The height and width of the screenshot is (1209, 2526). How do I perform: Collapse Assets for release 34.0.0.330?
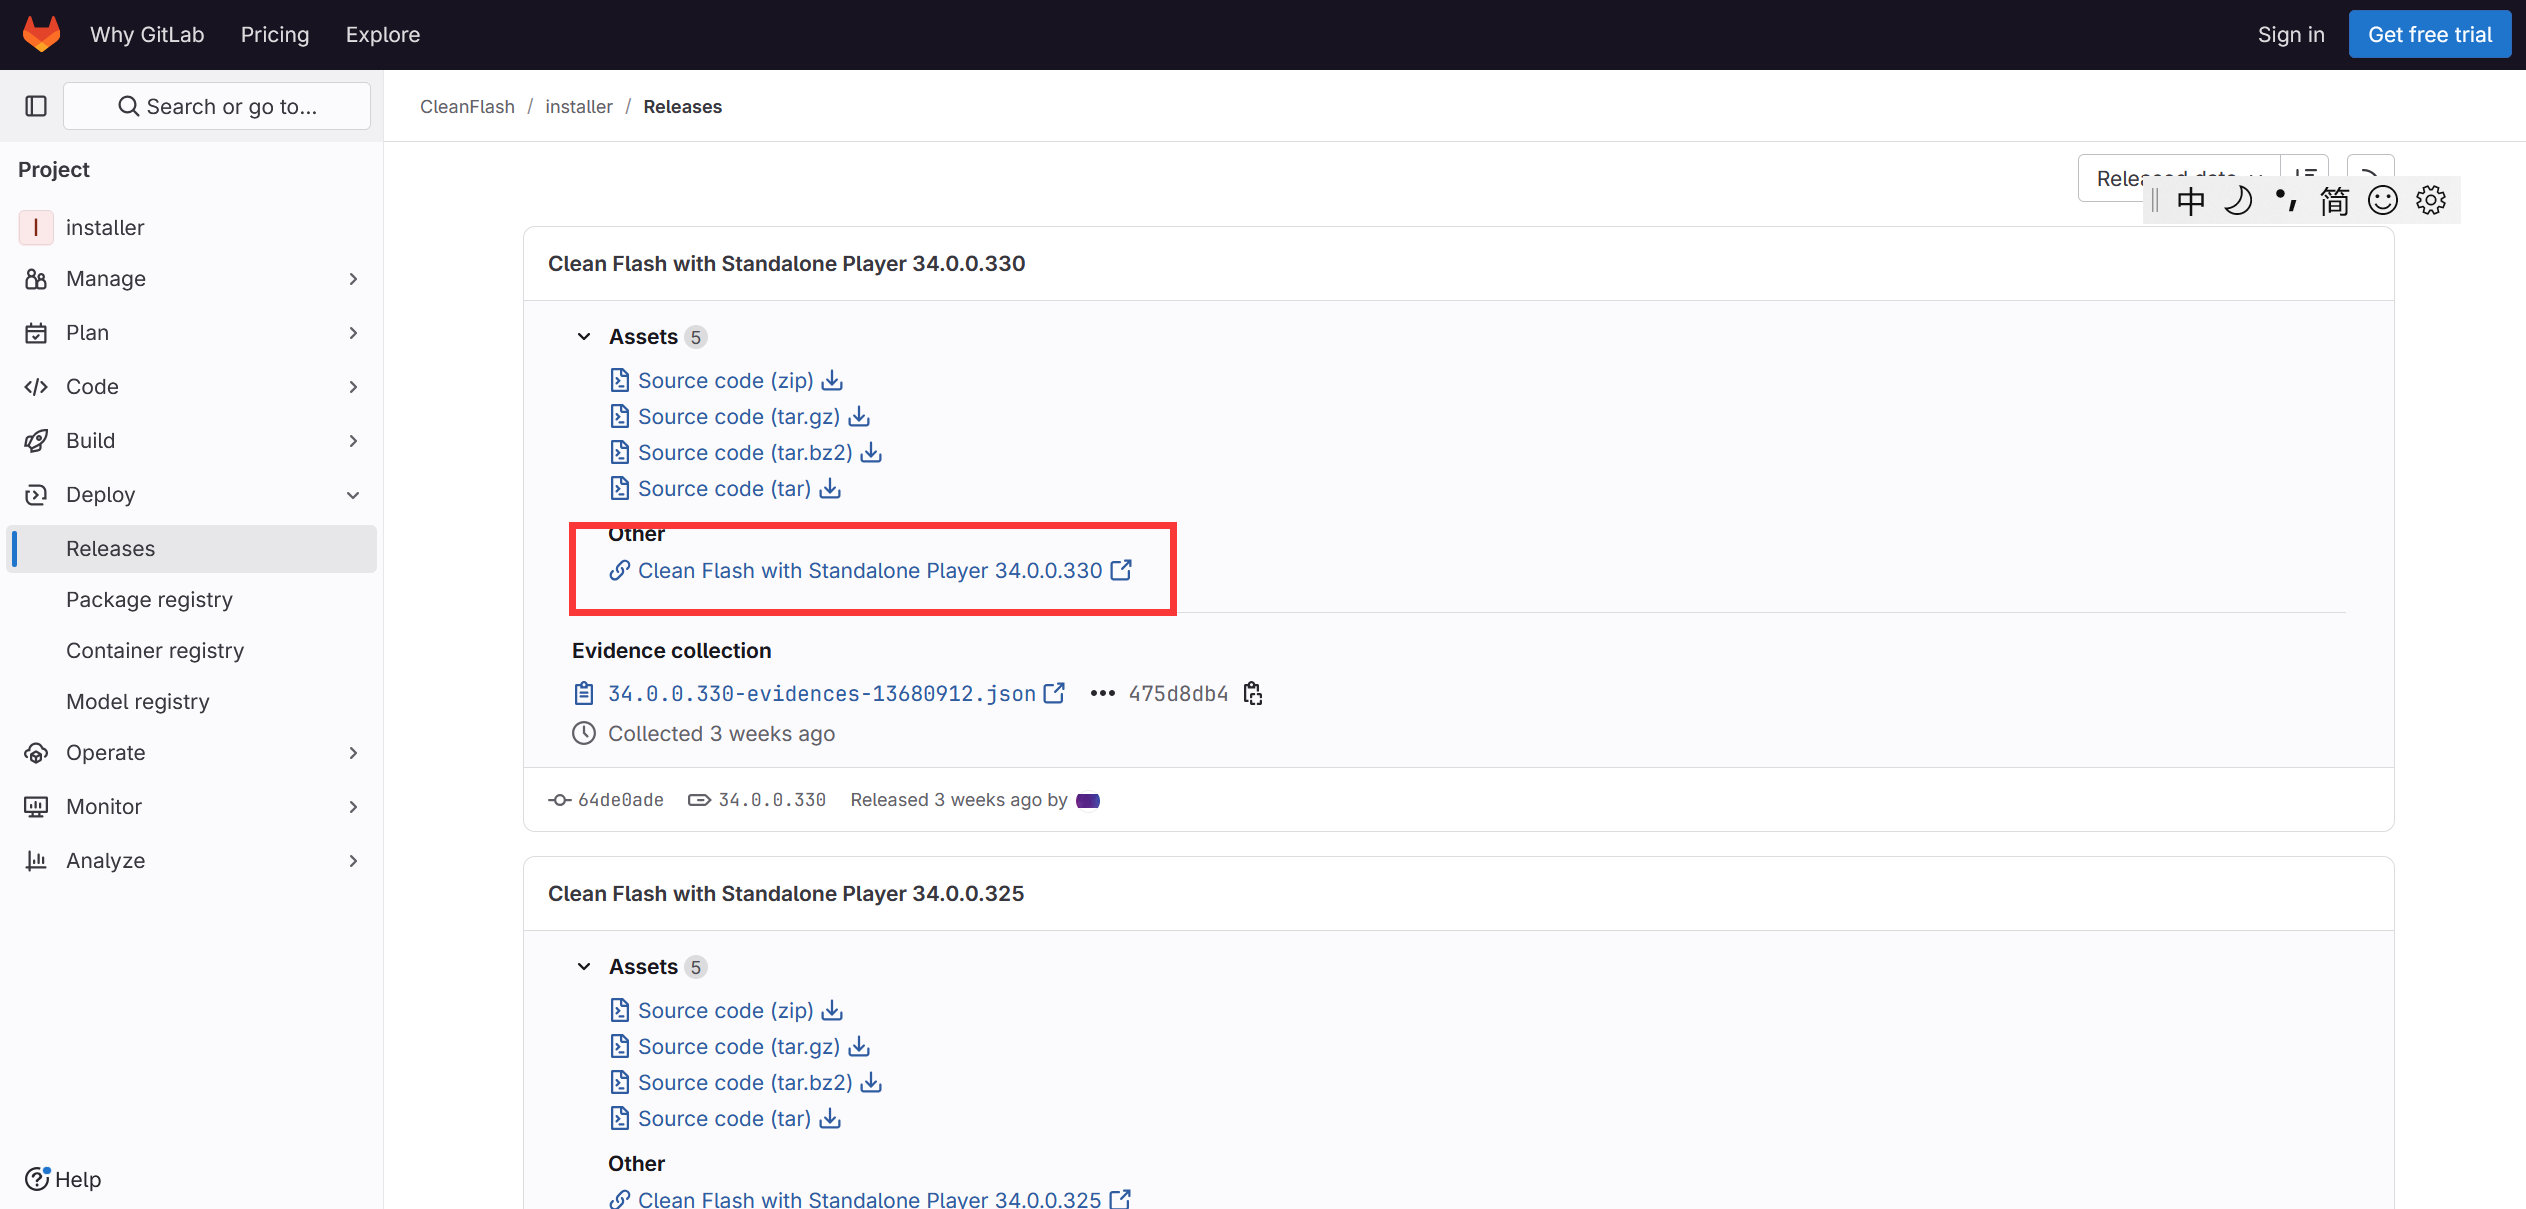[x=584, y=337]
